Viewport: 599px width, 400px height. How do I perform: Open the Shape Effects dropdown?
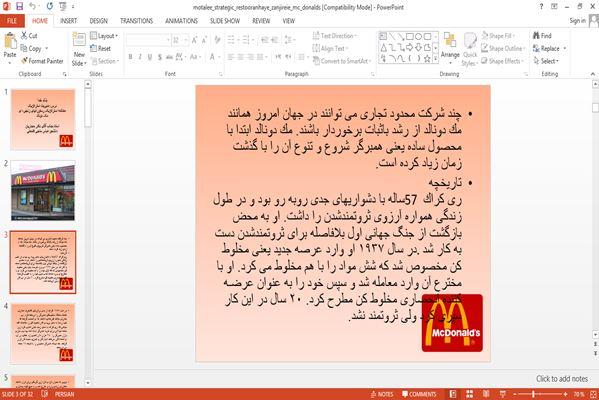[x=502, y=61]
